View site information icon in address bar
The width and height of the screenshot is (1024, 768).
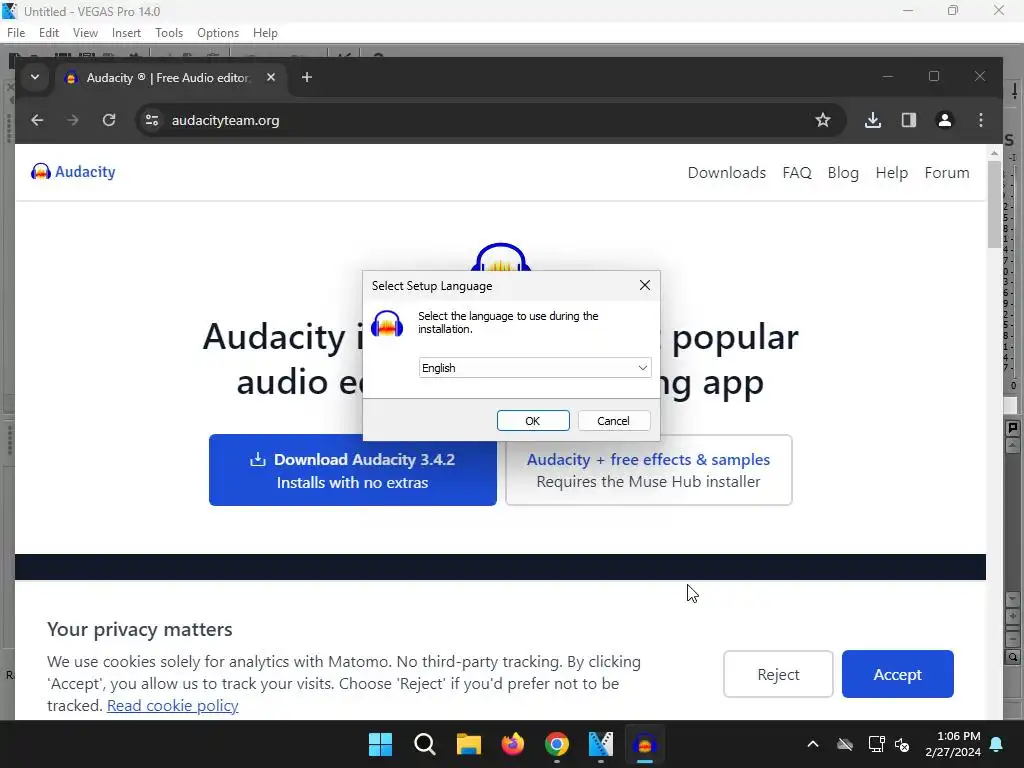(152, 120)
